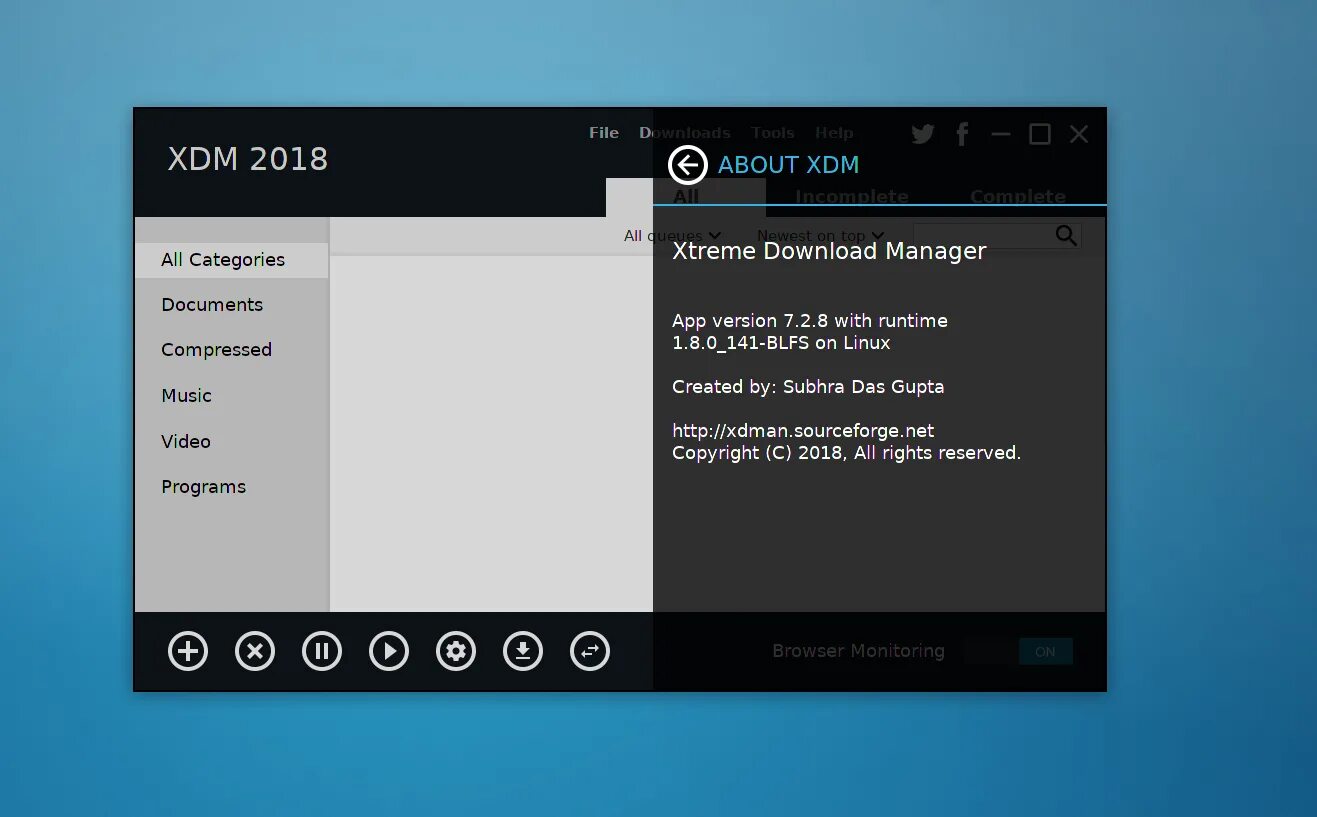The height and width of the screenshot is (817, 1317).
Task: Click the Xtreme Download Manager title text
Action: [x=829, y=251]
